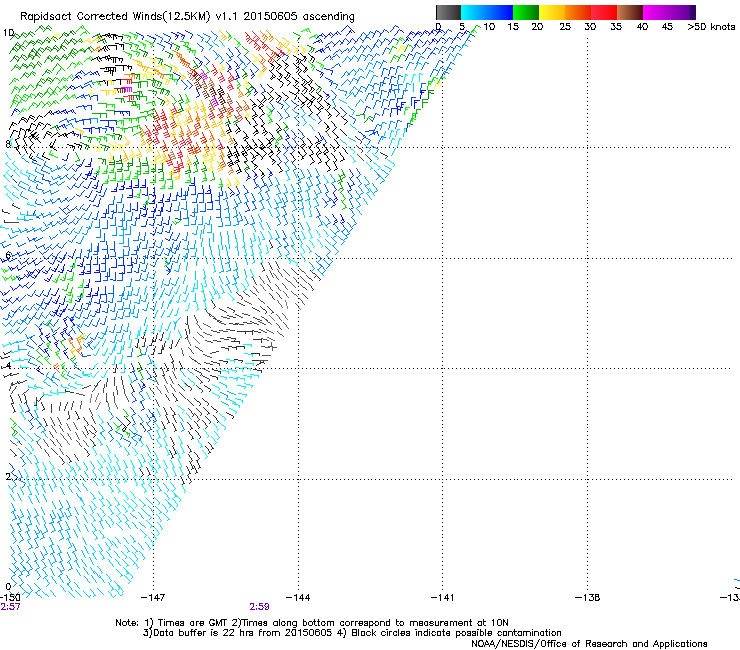Viewport: 740px width, 650px height.
Task: Click the green 15-20 knots legend swatch
Action: [526, 12]
